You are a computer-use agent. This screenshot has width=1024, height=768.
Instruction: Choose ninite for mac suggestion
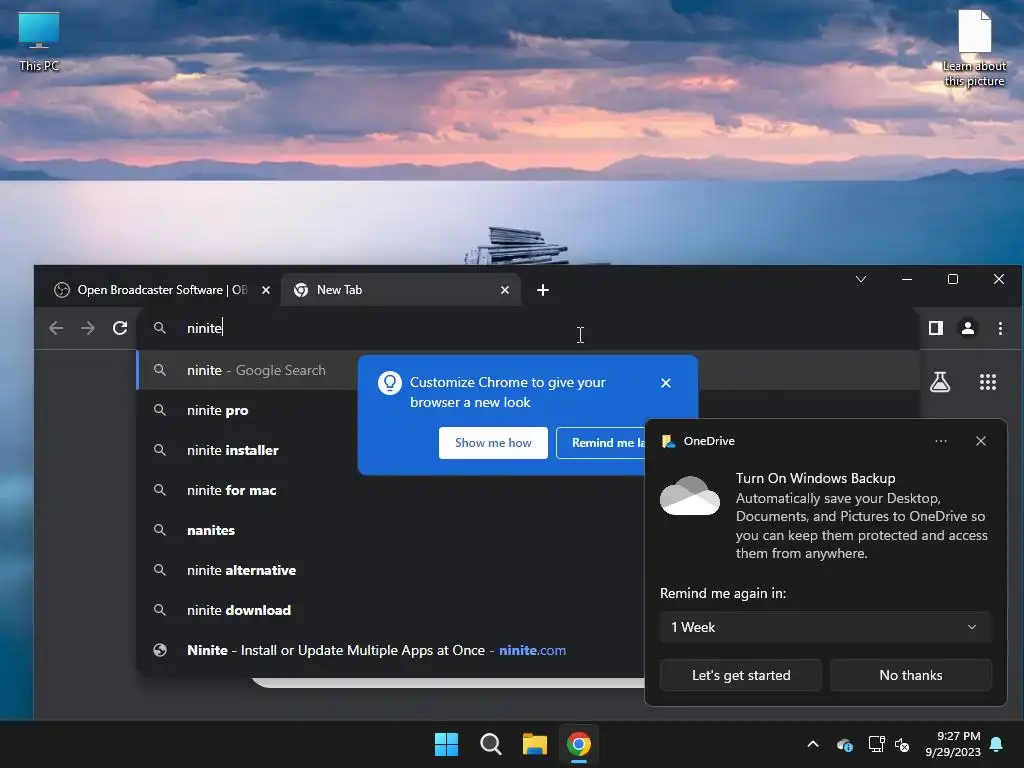[392, 490]
